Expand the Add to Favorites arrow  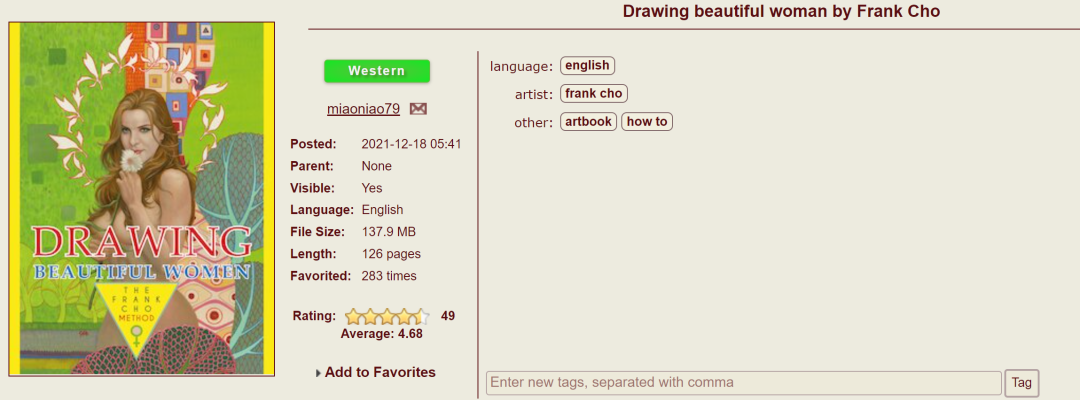(x=319, y=373)
